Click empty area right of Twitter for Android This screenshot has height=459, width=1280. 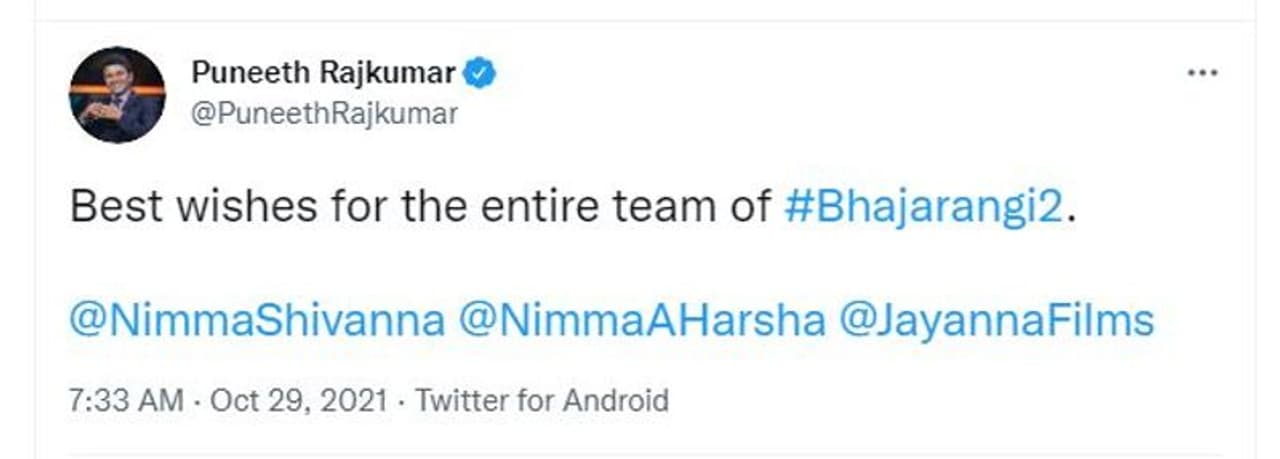[x=900, y=401]
